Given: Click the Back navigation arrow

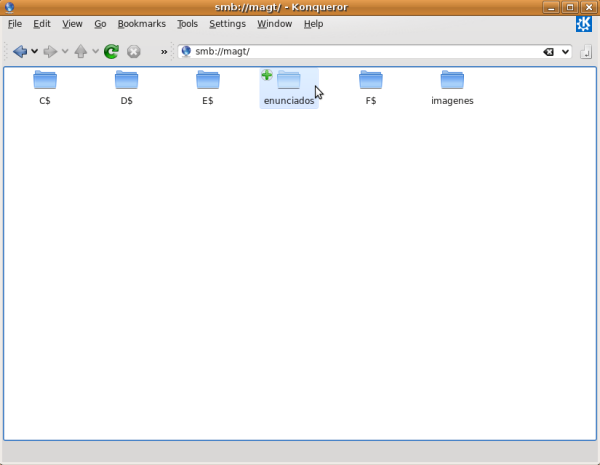Looking at the screenshot, I should [19, 51].
